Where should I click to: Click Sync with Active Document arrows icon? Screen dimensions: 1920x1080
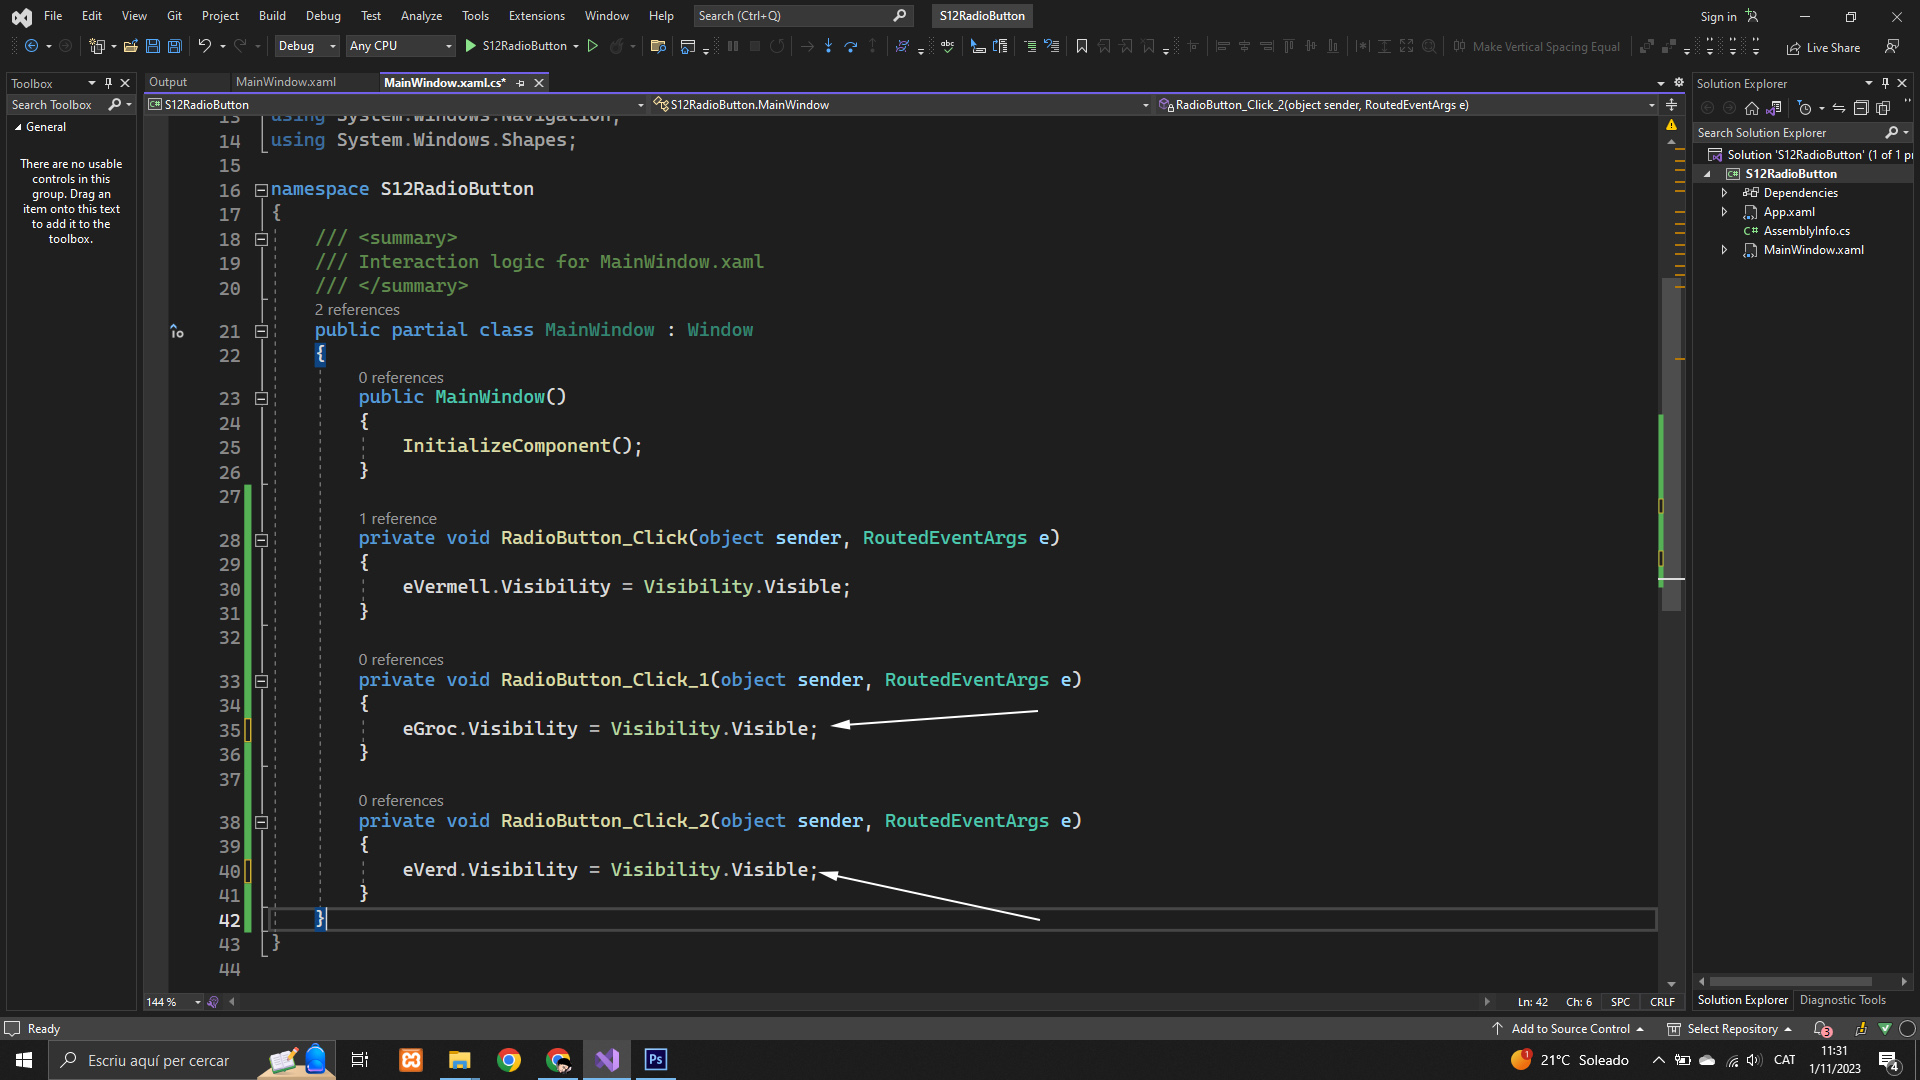click(x=1838, y=108)
